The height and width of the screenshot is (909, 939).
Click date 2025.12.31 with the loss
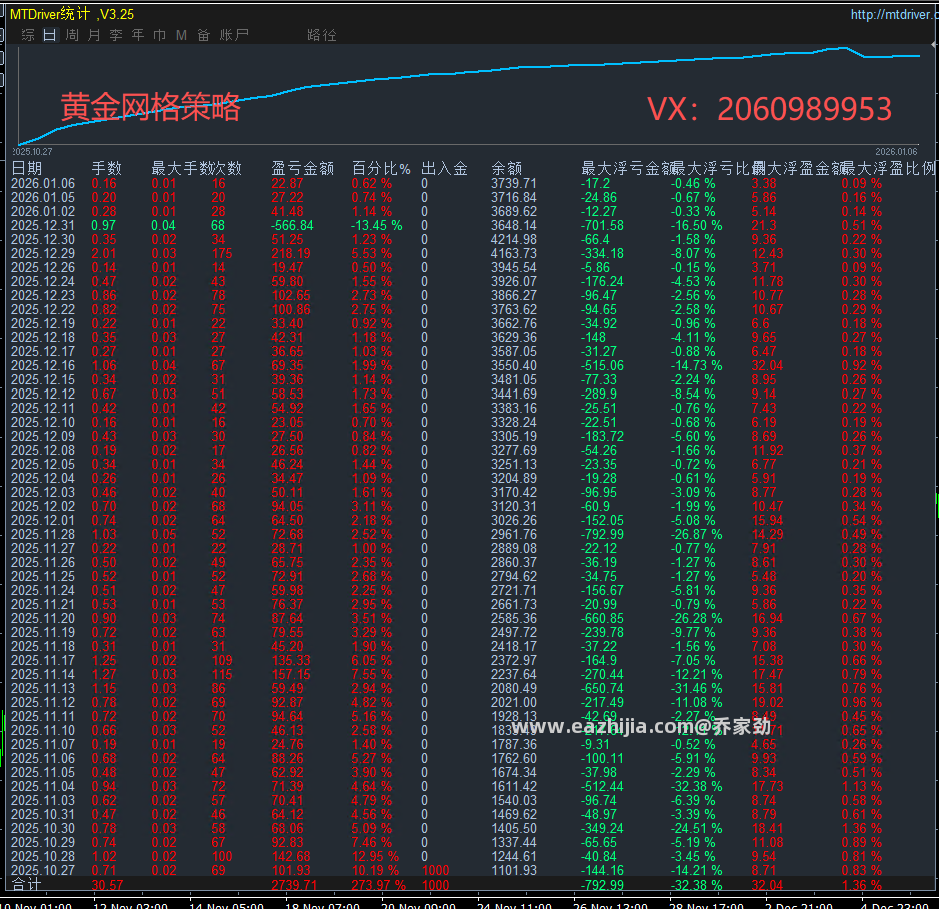(x=43, y=225)
